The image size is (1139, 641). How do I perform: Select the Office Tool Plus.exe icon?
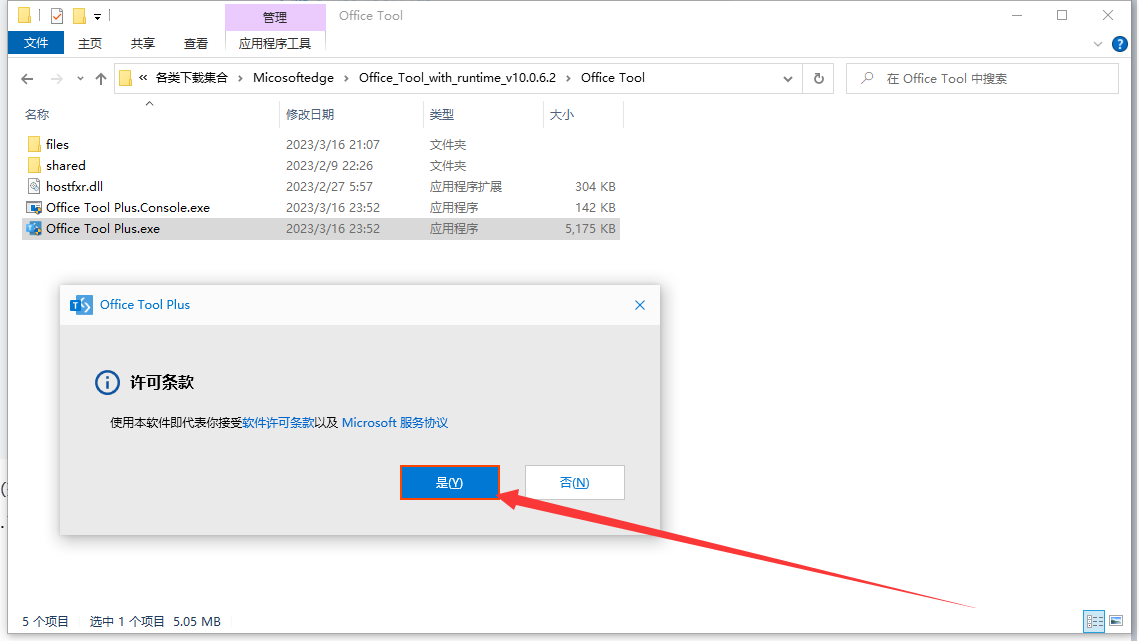pyautogui.click(x=33, y=229)
